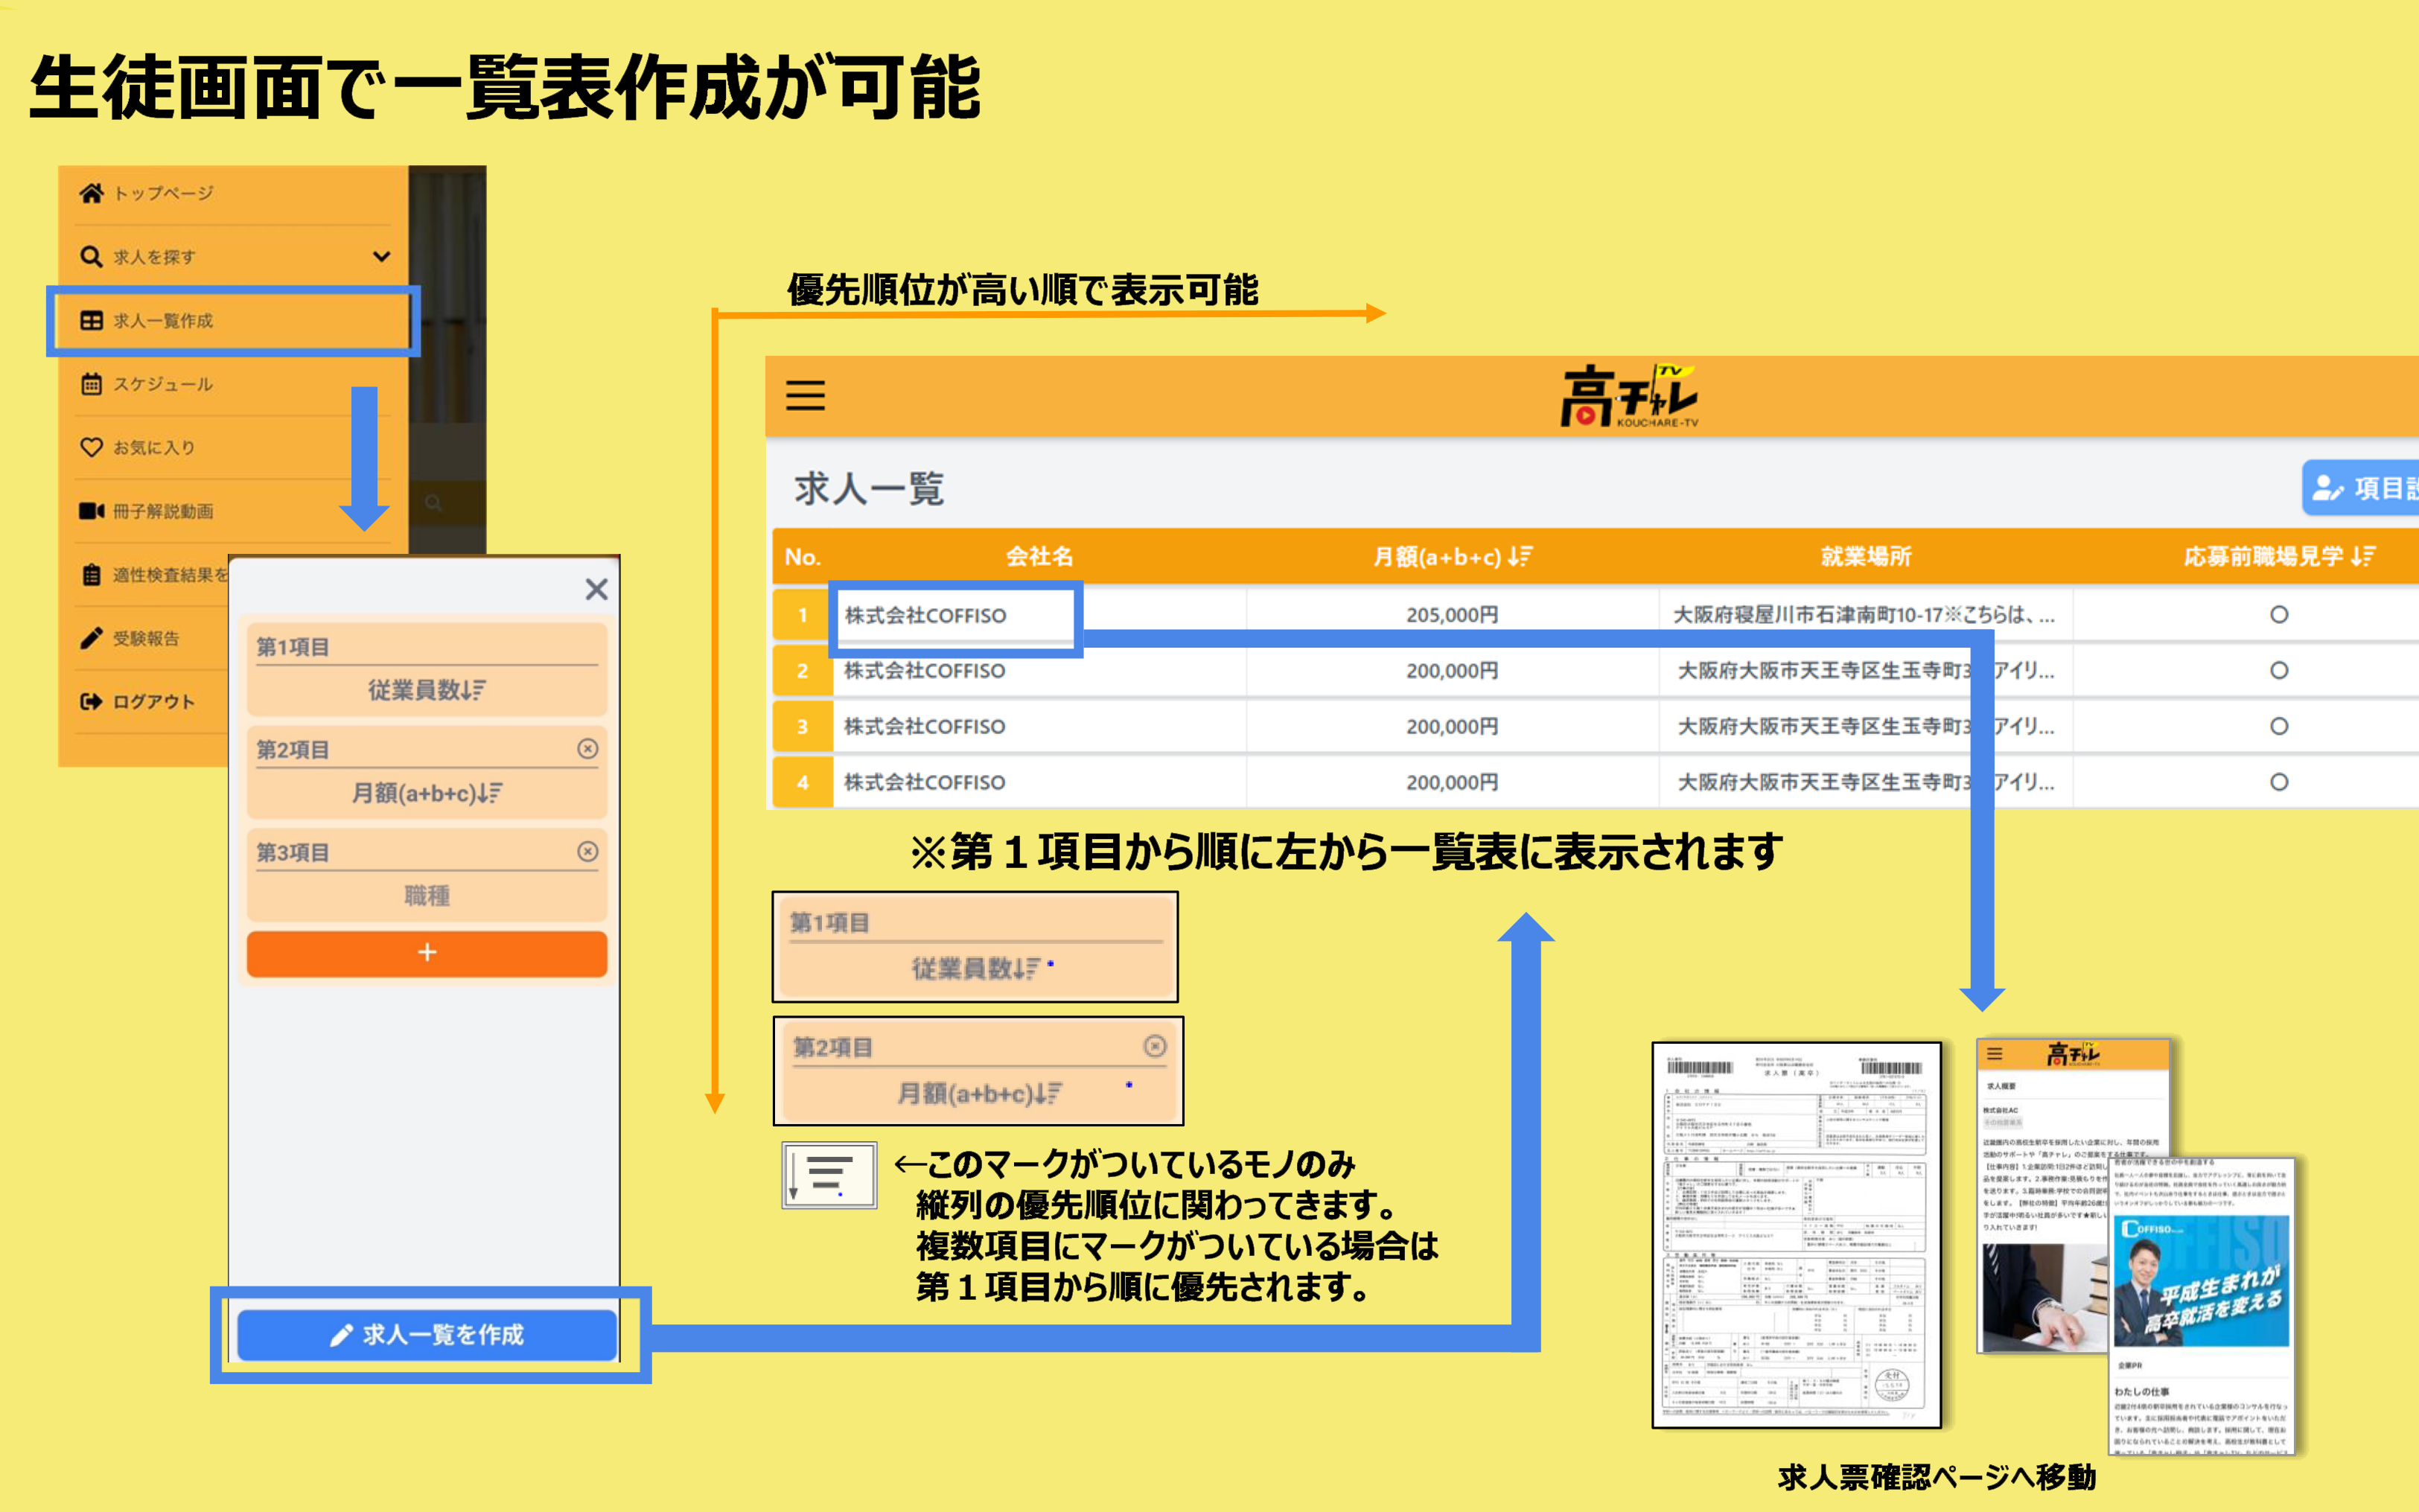
Task: Click the home icon for トップページ
Action: tap(91, 193)
